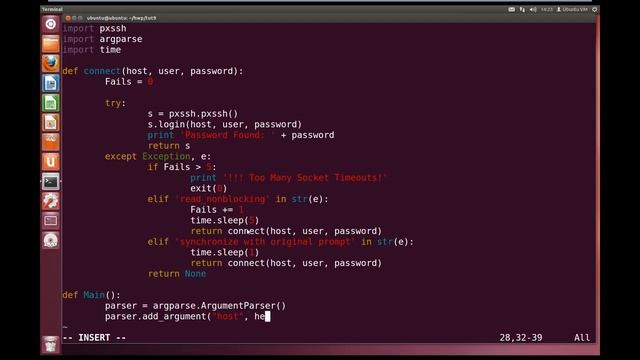Open the Ubuntu Dash home launcher

pos(51,24)
